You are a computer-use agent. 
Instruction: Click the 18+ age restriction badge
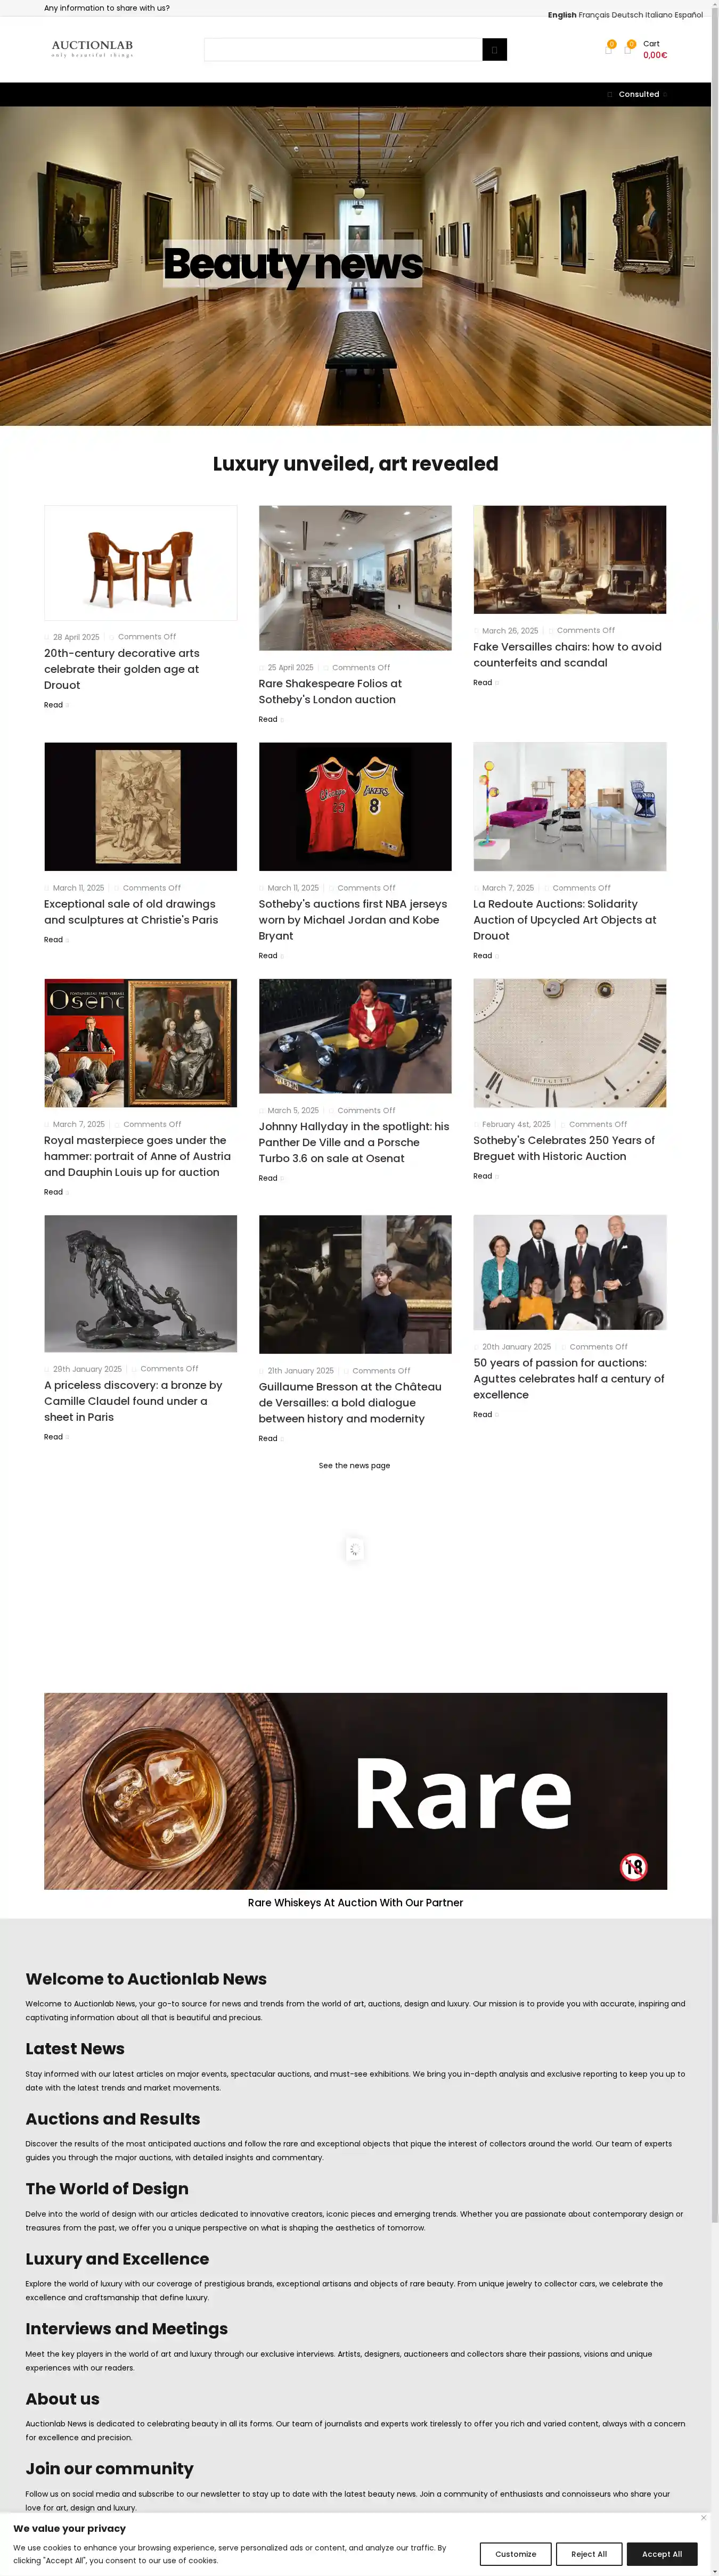click(x=633, y=1866)
